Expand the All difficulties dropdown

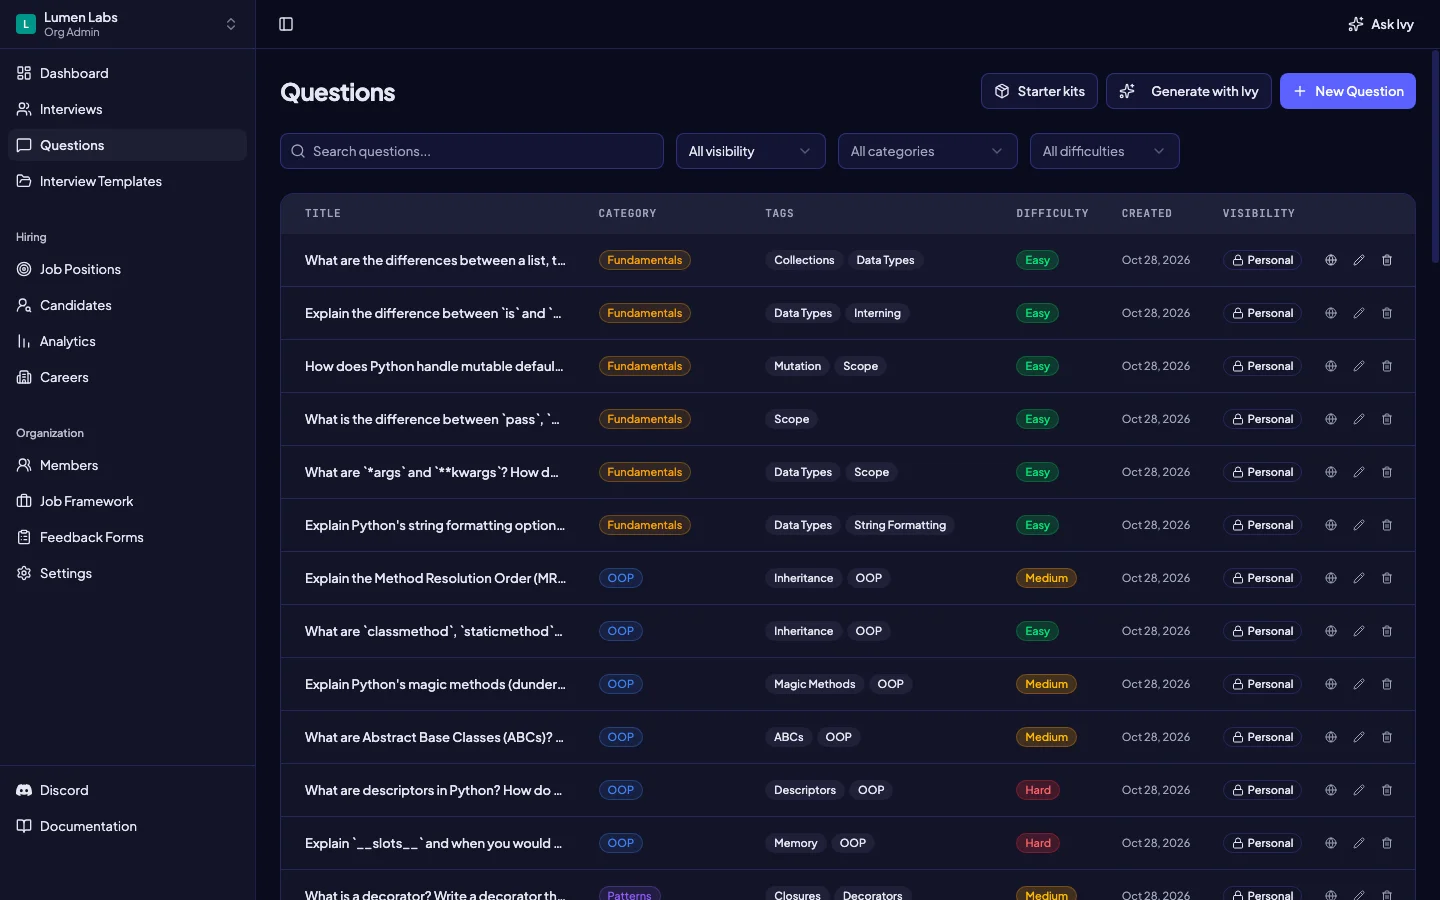point(1105,151)
